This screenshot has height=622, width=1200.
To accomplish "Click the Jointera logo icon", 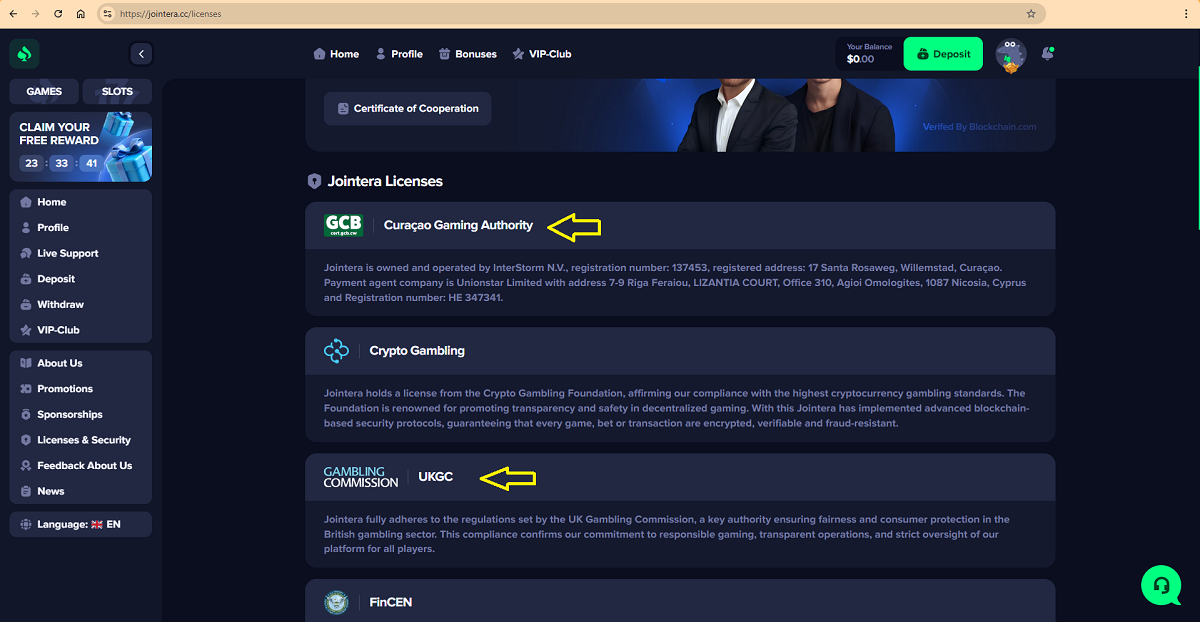I will 25,54.
